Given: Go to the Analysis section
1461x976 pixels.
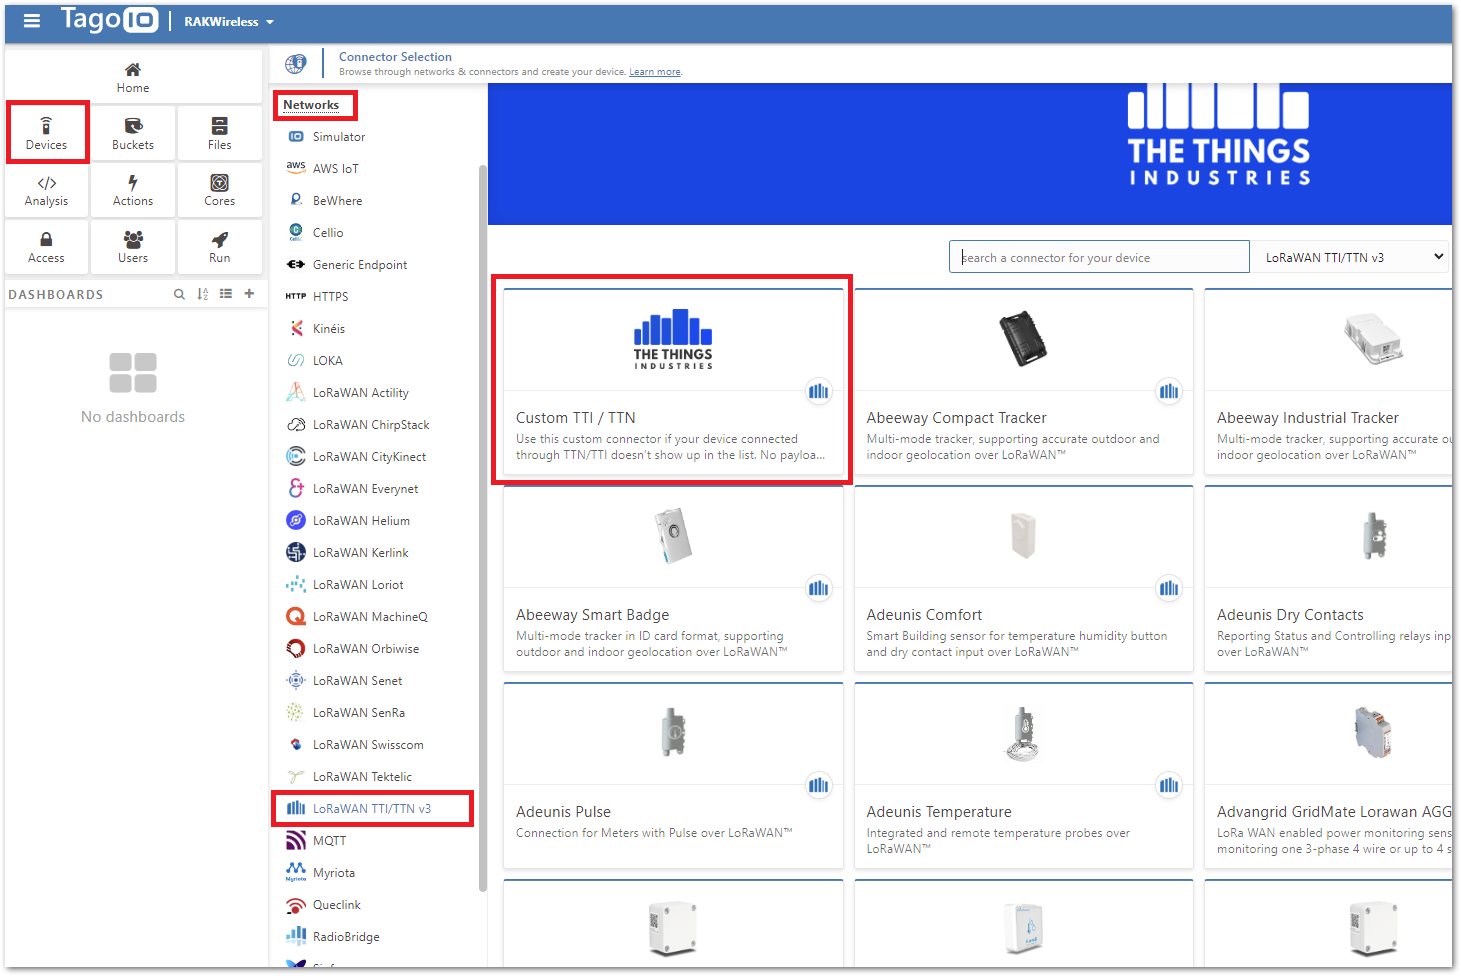Looking at the screenshot, I should [x=47, y=190].
